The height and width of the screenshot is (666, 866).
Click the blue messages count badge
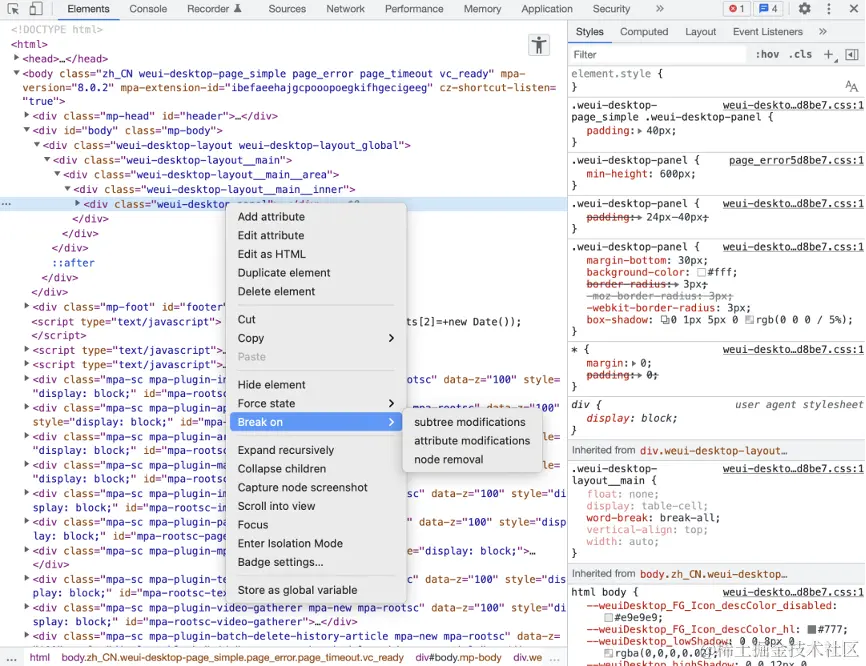coord(768,9)
